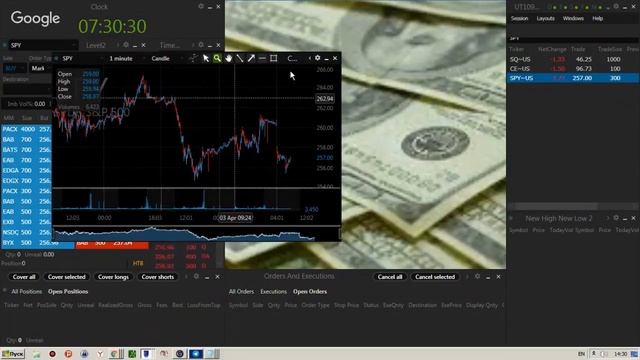The height and width of the screenshot is (360, 640).
Task: Choose the rectangle drawing tool in chart
Action: point(273,58)
